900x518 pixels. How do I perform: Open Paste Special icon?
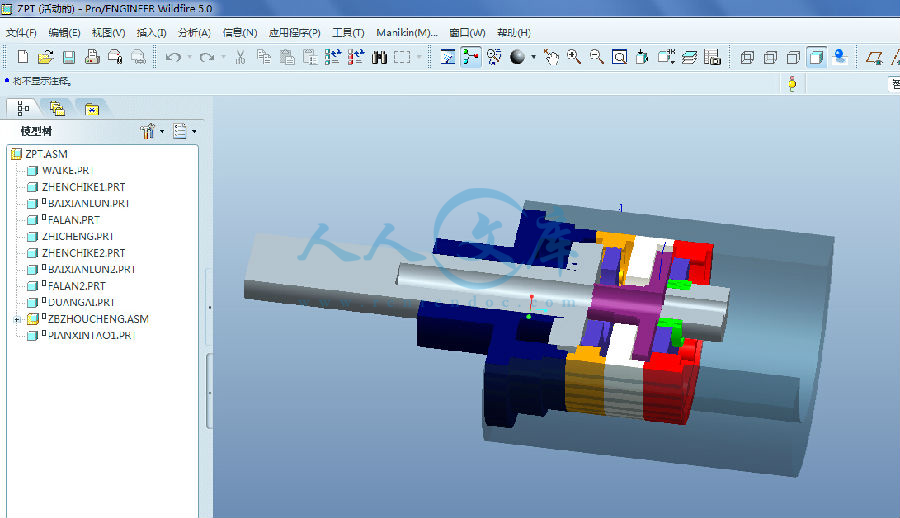tap(310, 57)
